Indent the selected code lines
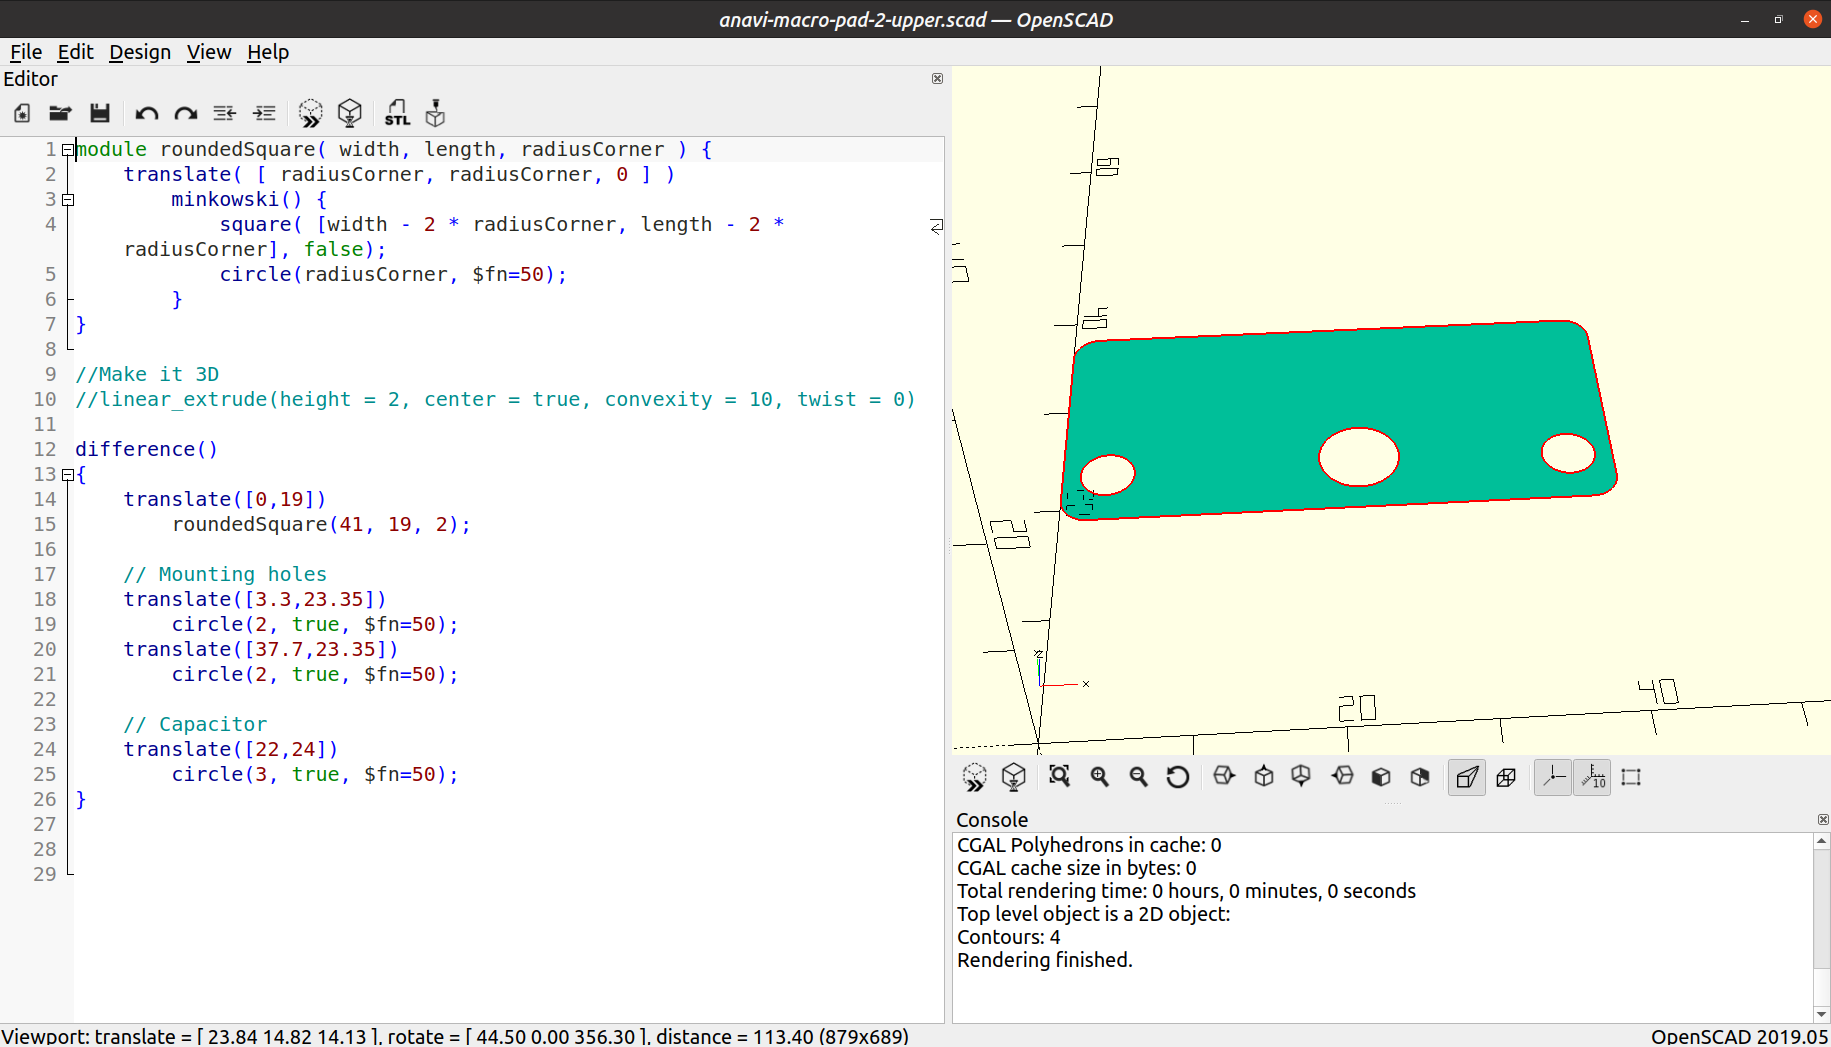1831x1047 pixels. click(264, 113)
